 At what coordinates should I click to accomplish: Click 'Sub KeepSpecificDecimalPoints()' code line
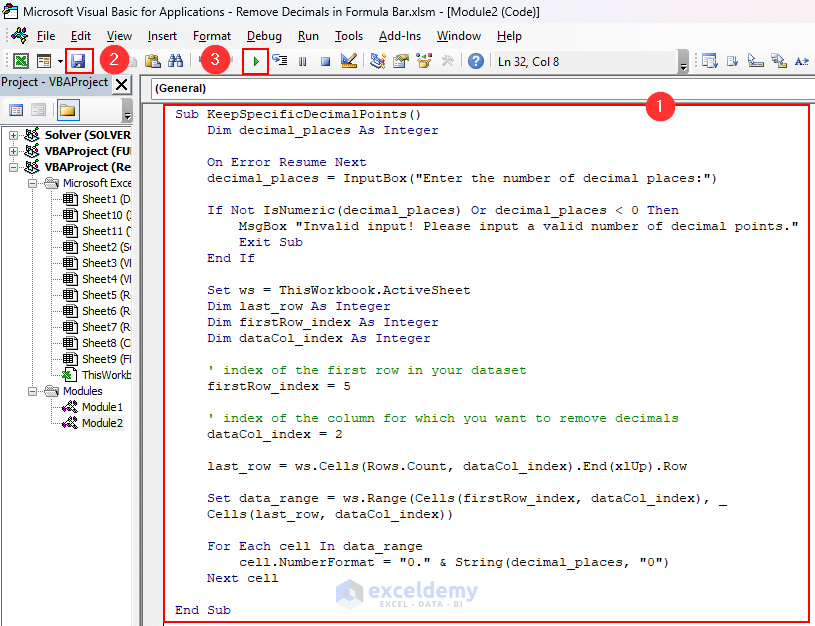[x=298, y=114]
